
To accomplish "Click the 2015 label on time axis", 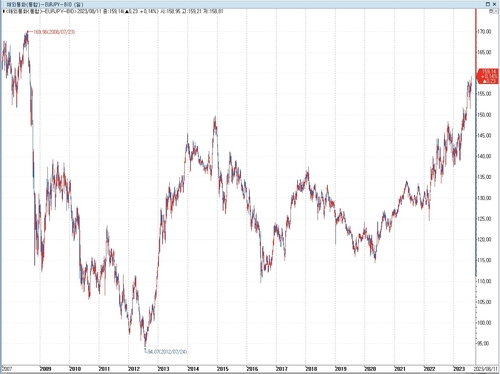I will pyautogui.click(x=223, y=369).
